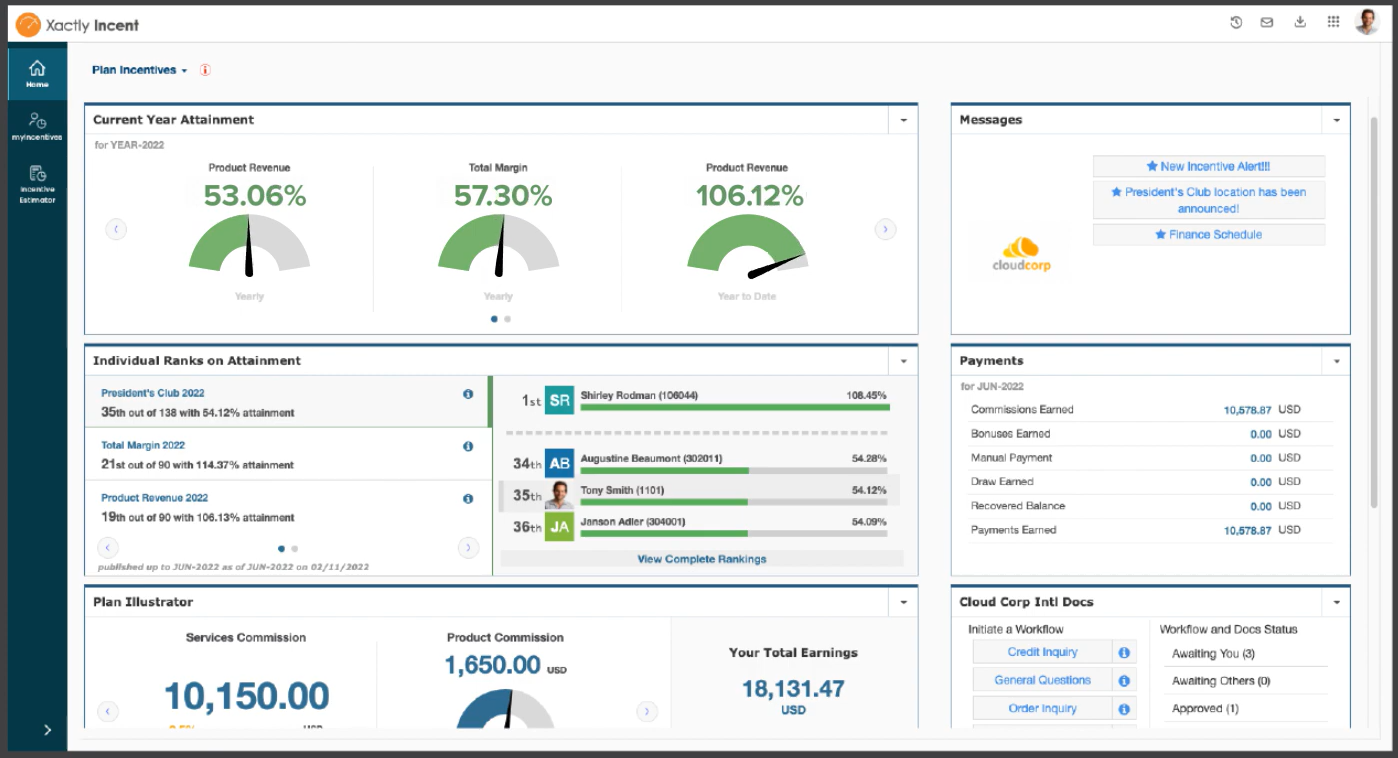Open the Commissions Earned amount 10,578.87

point(1247,410)
